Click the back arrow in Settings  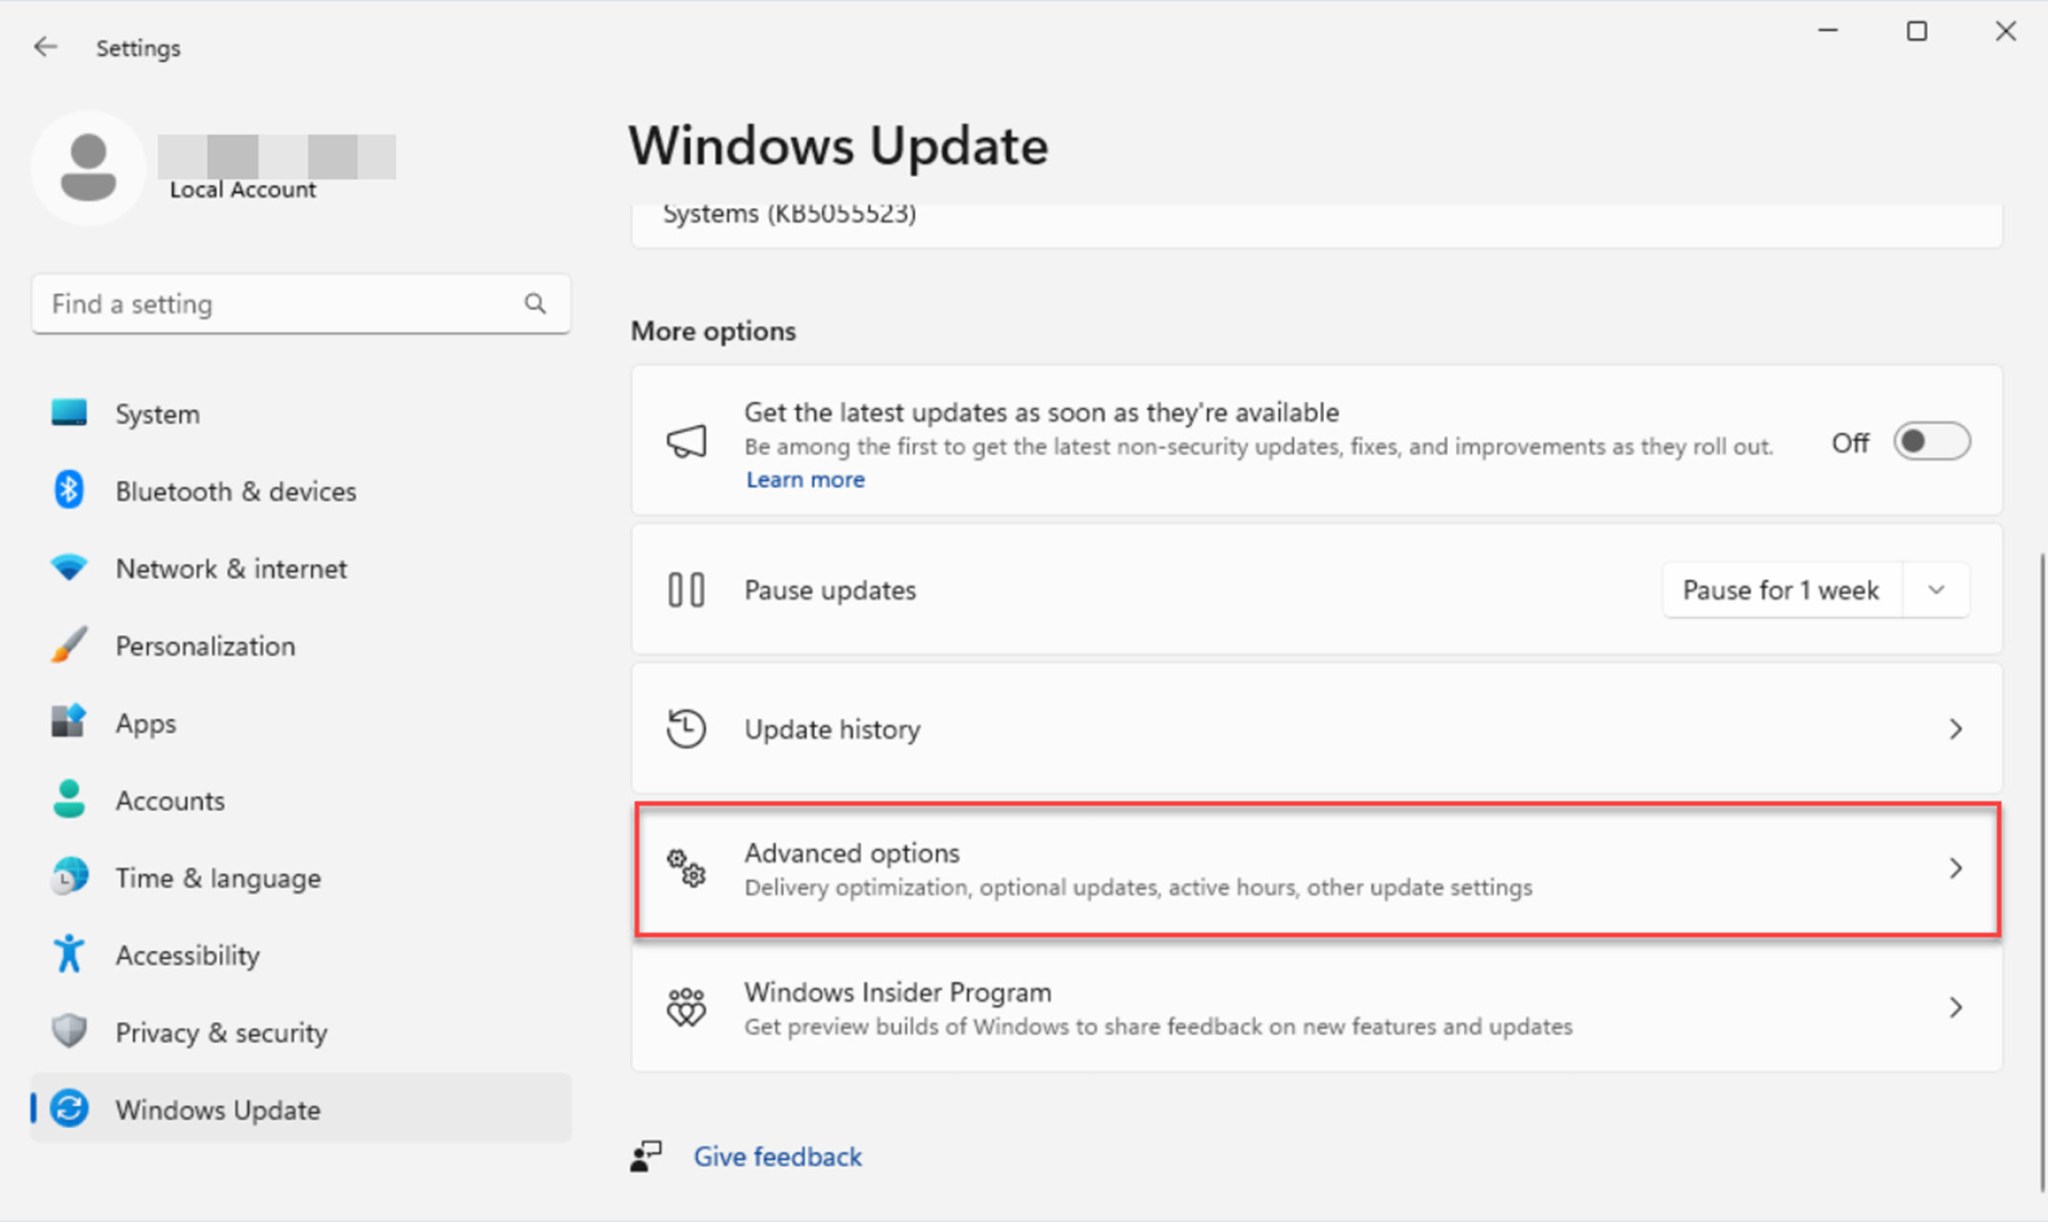coord(45,47)
